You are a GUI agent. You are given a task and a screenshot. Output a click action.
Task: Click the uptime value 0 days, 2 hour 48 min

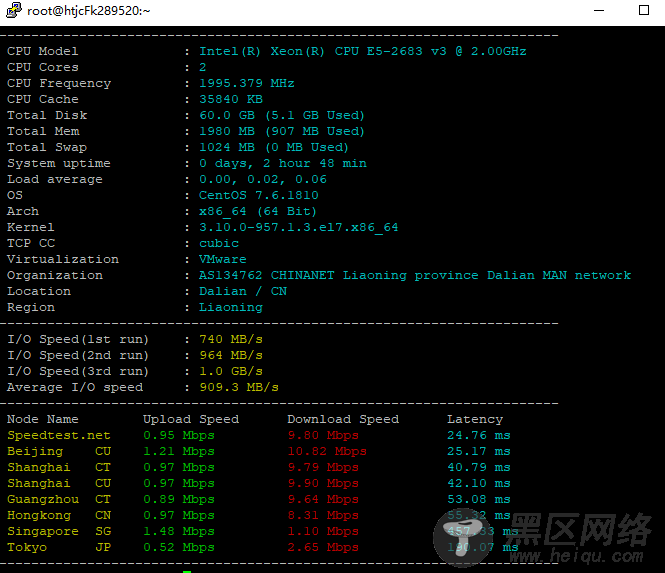[x=283, y=163]
